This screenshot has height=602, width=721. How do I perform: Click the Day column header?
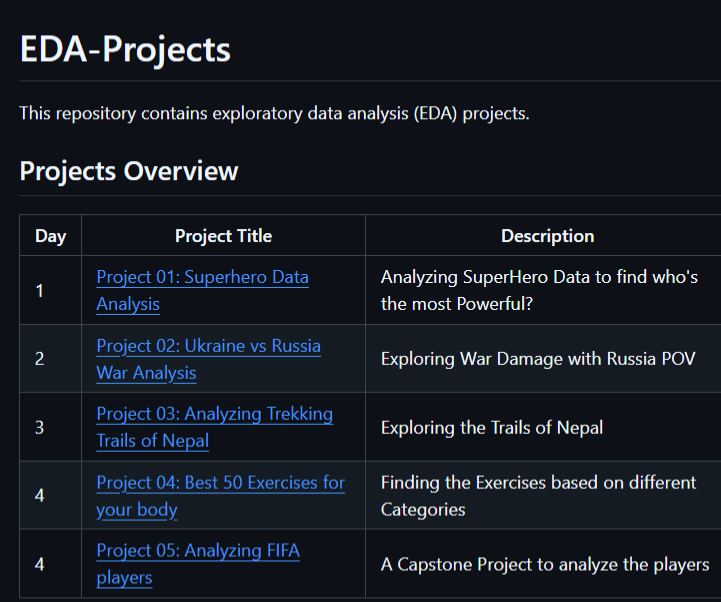(x=50, y=236)
